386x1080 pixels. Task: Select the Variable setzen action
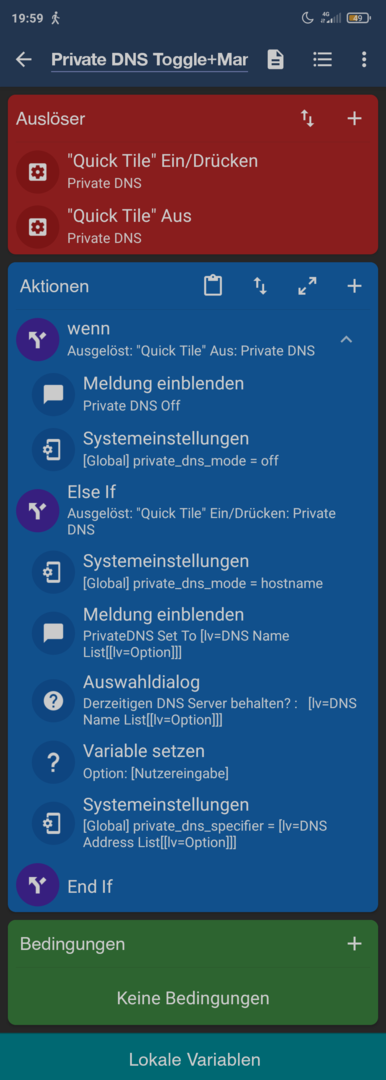193,762
